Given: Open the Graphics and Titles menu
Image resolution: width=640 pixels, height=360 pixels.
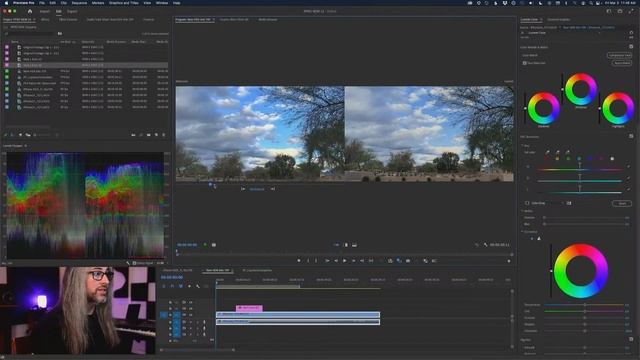Looking at the screenshot, I should tap(124, 3).
